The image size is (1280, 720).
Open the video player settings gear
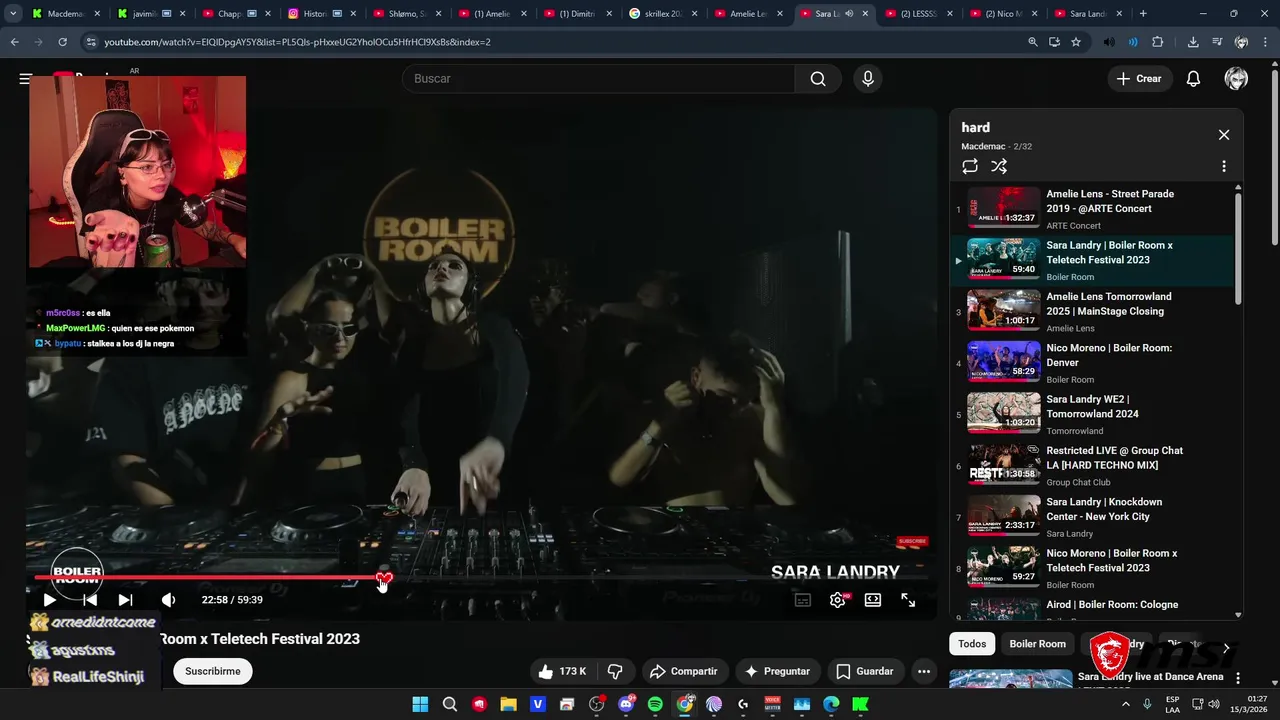(838, 600)
